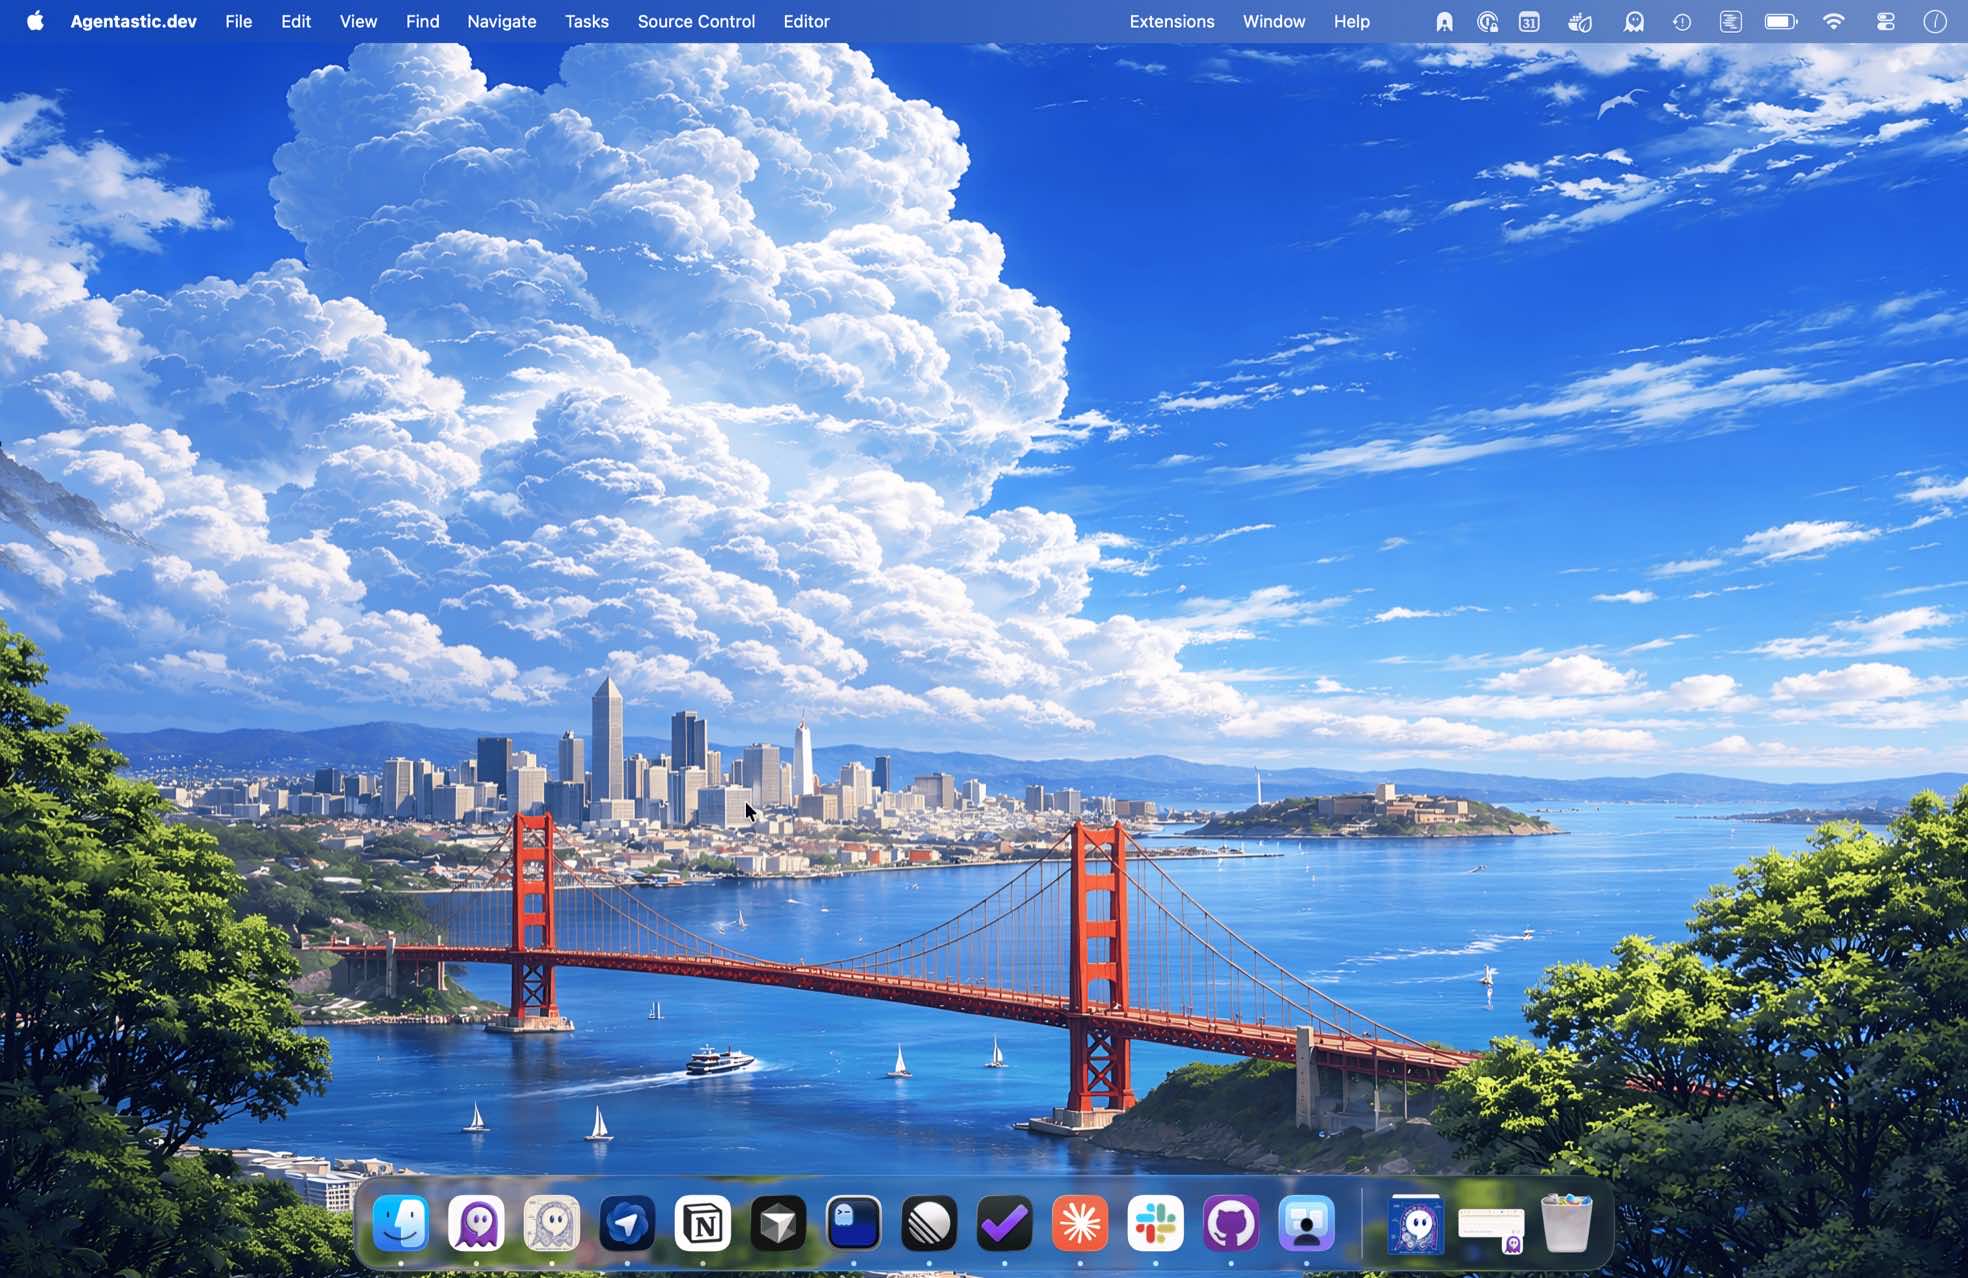This screenshot has width=1968, height=1278.
Task: Click the Wi-Fi status icon
Action: [x=1833, y=22]
